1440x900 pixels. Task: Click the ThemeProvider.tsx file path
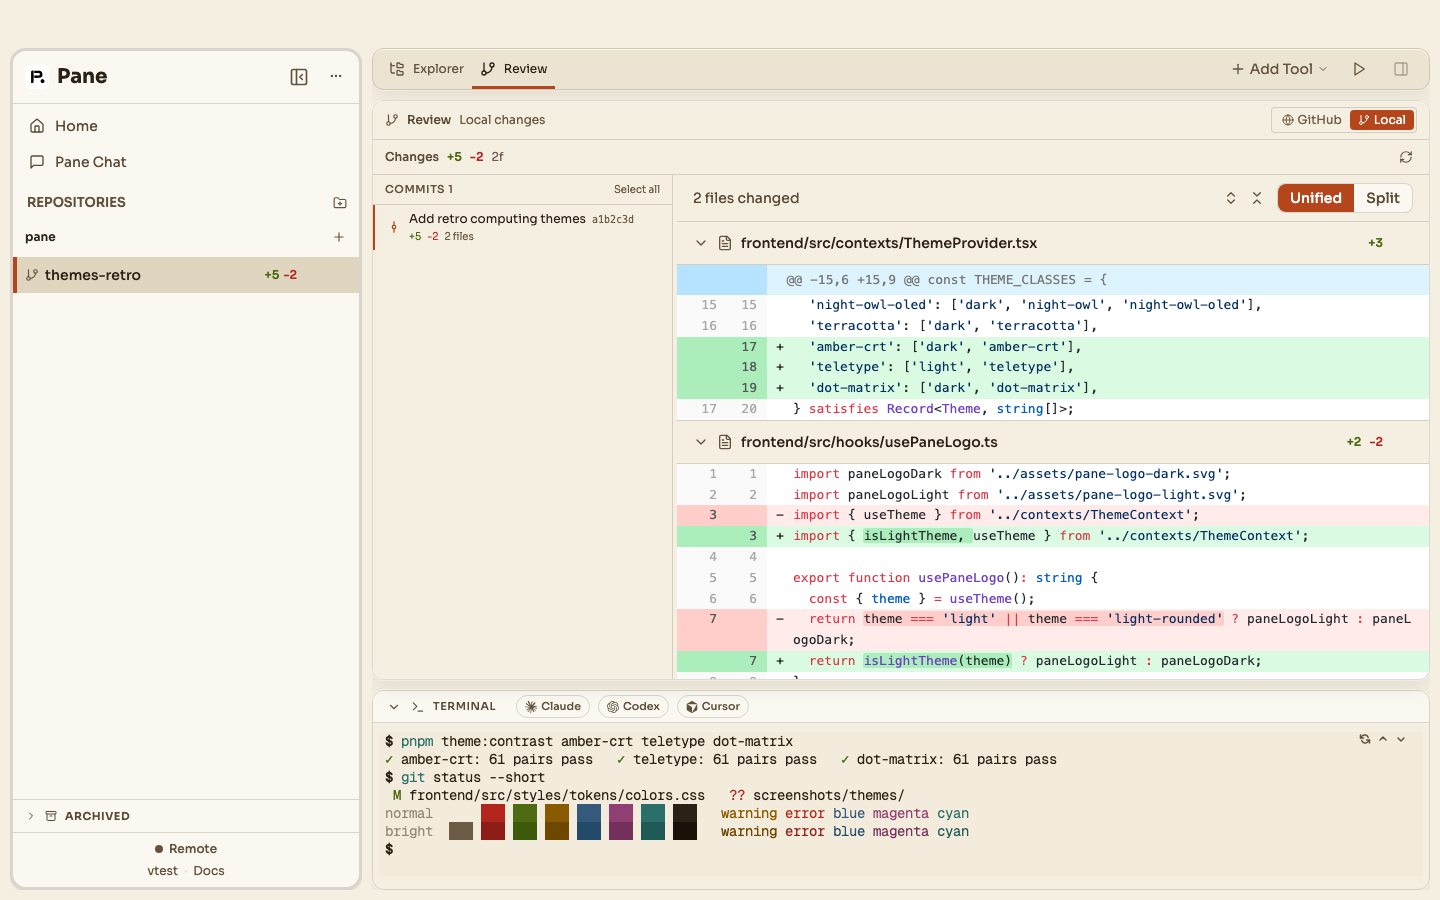889,243
